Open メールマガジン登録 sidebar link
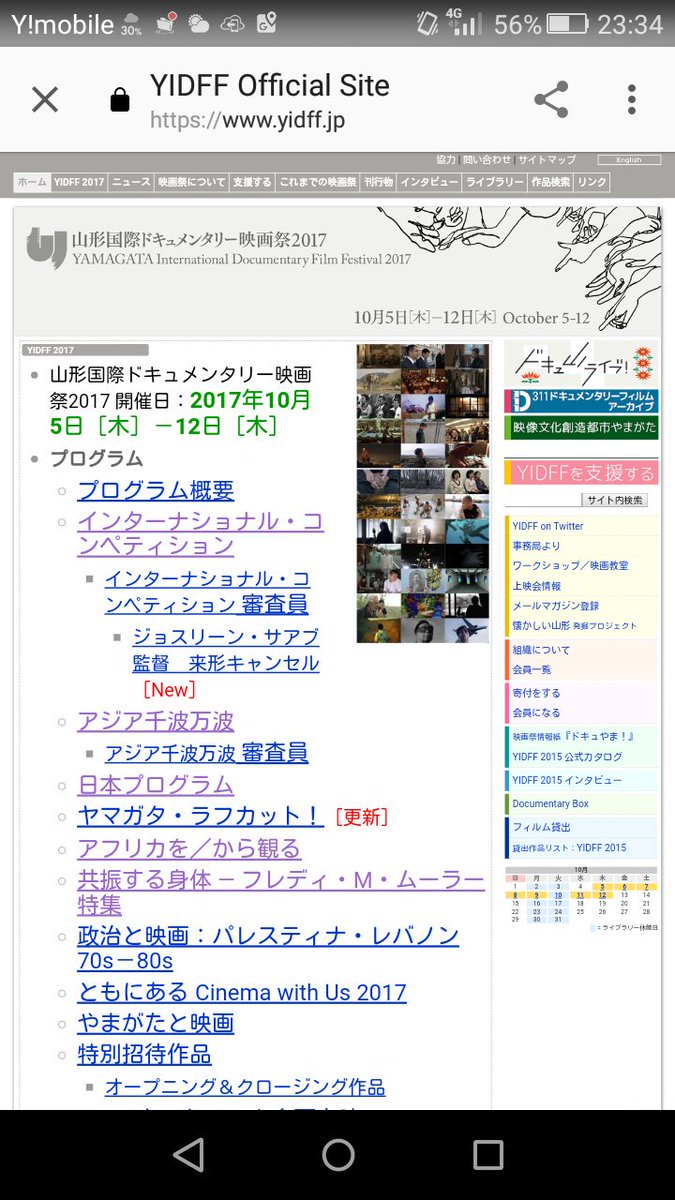Image resolution: width=675 pixels, height=1200 pixels. pyautogui.click(x=556, y=606)
